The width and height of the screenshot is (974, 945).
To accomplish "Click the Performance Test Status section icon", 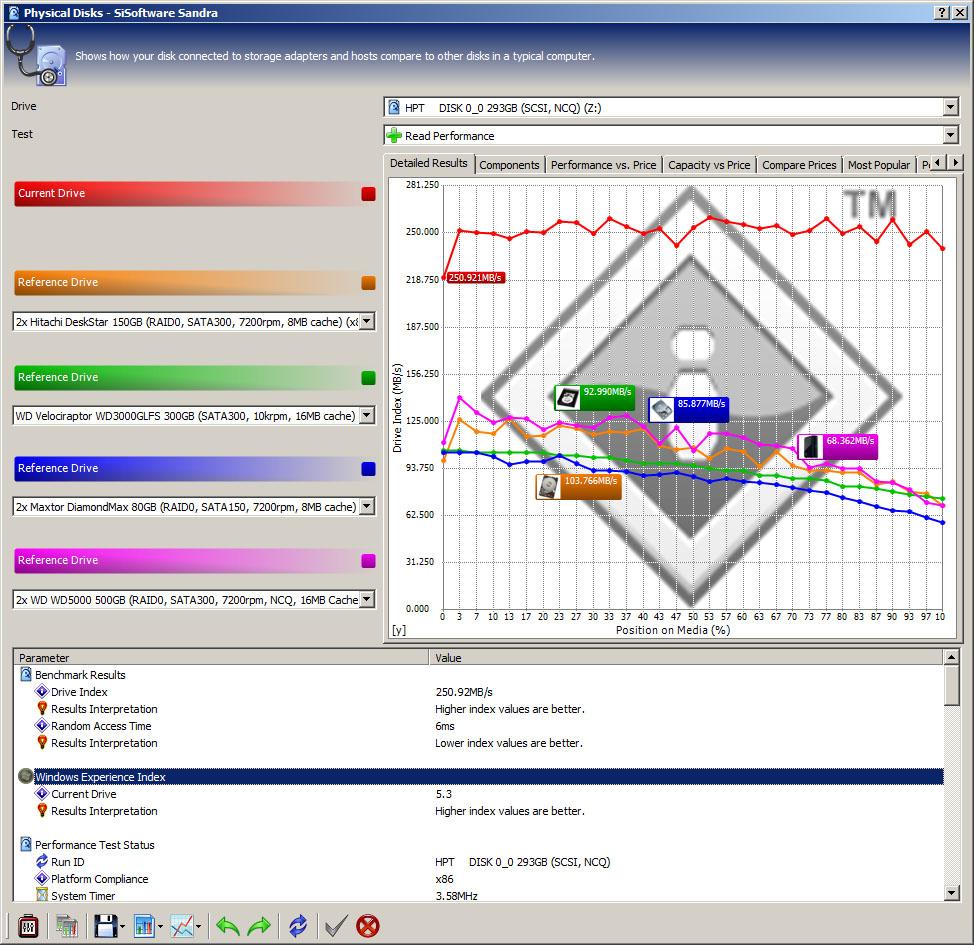I will pyautogui.click(x=26, y=844).
